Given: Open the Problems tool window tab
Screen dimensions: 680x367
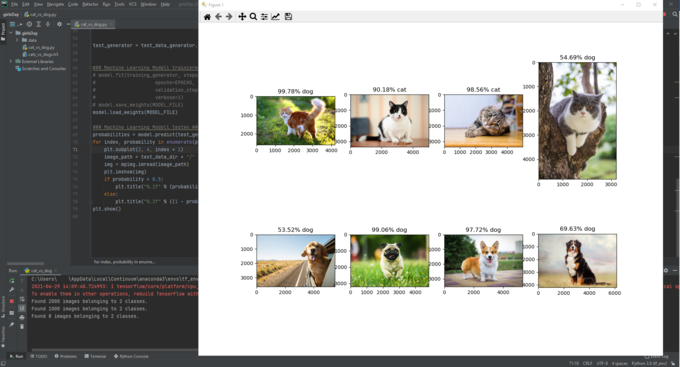Looking at the screenshot, I should tap(66, 357).
